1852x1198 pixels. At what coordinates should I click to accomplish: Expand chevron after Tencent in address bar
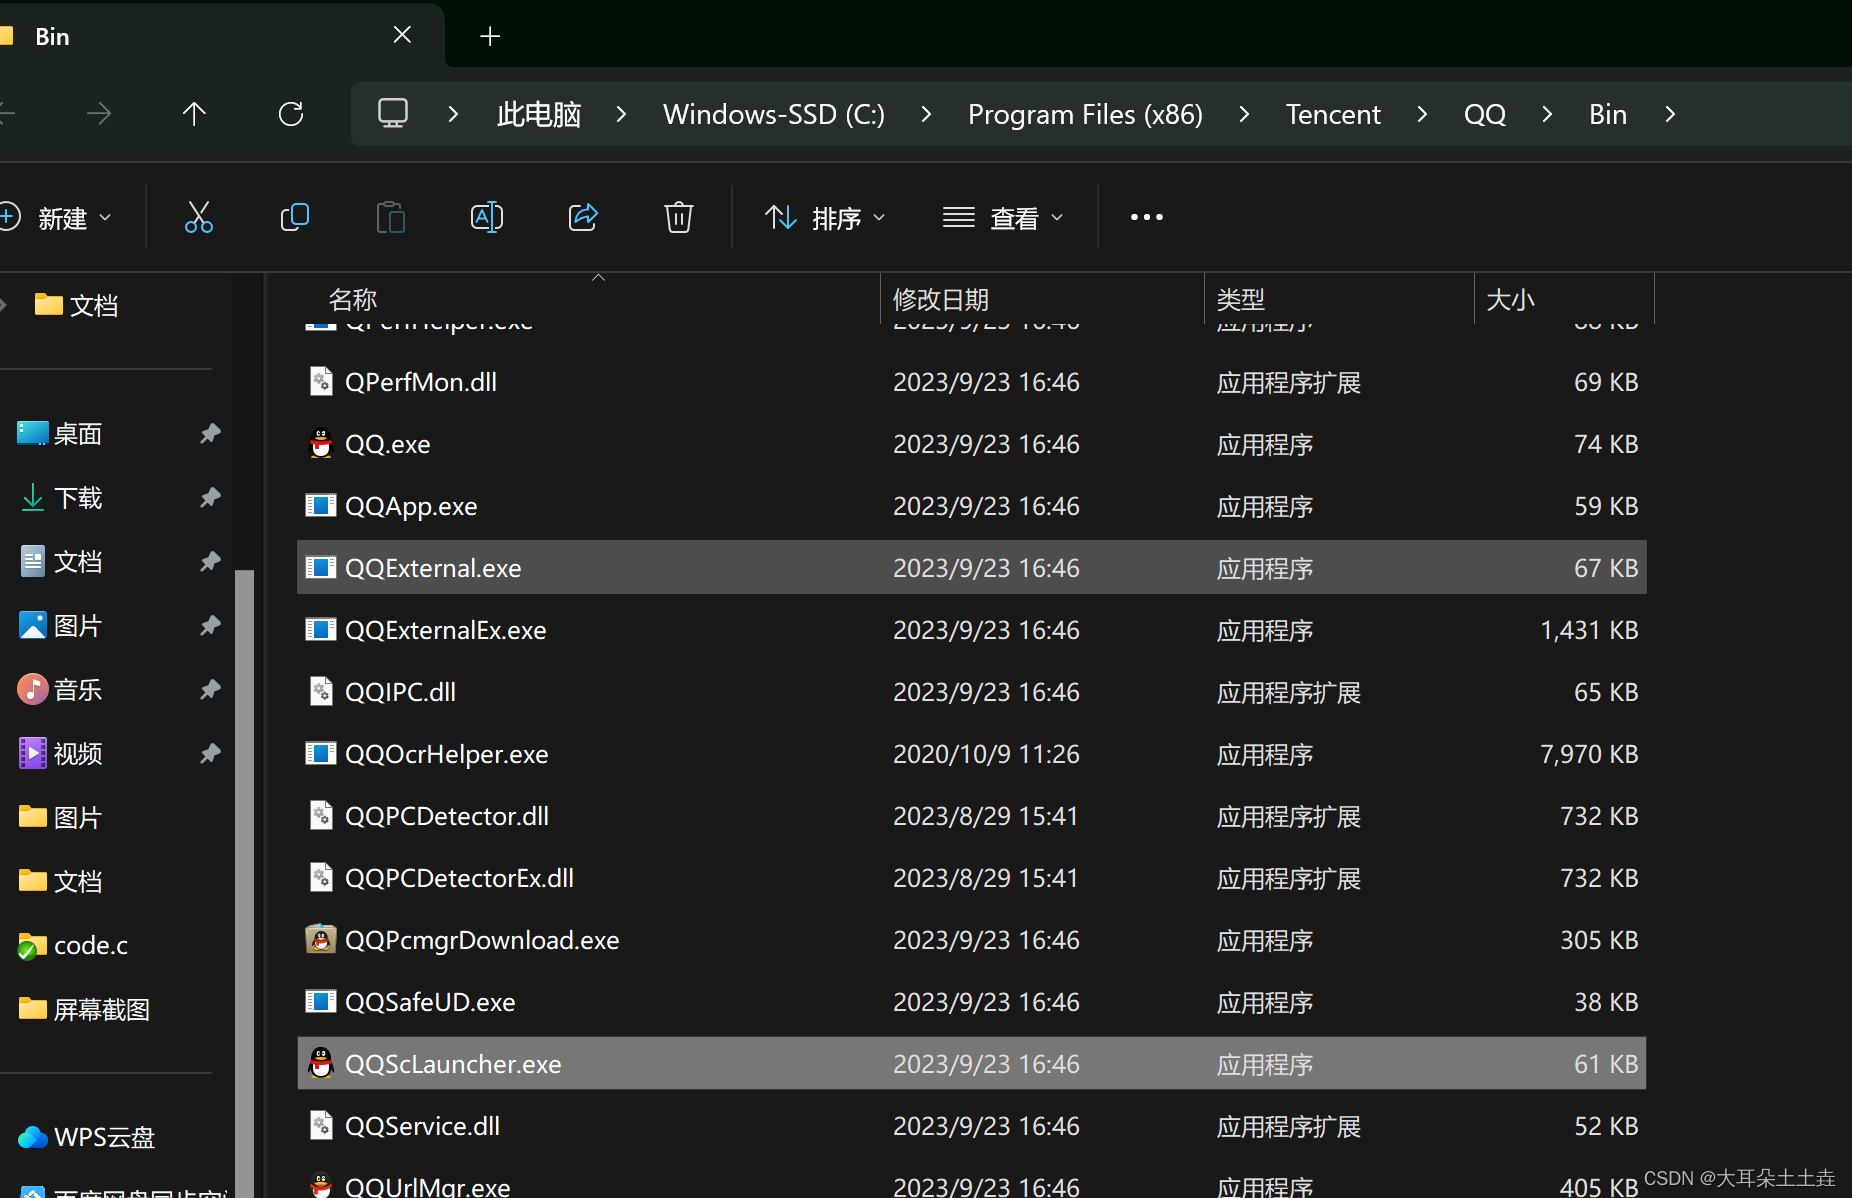1422,114
